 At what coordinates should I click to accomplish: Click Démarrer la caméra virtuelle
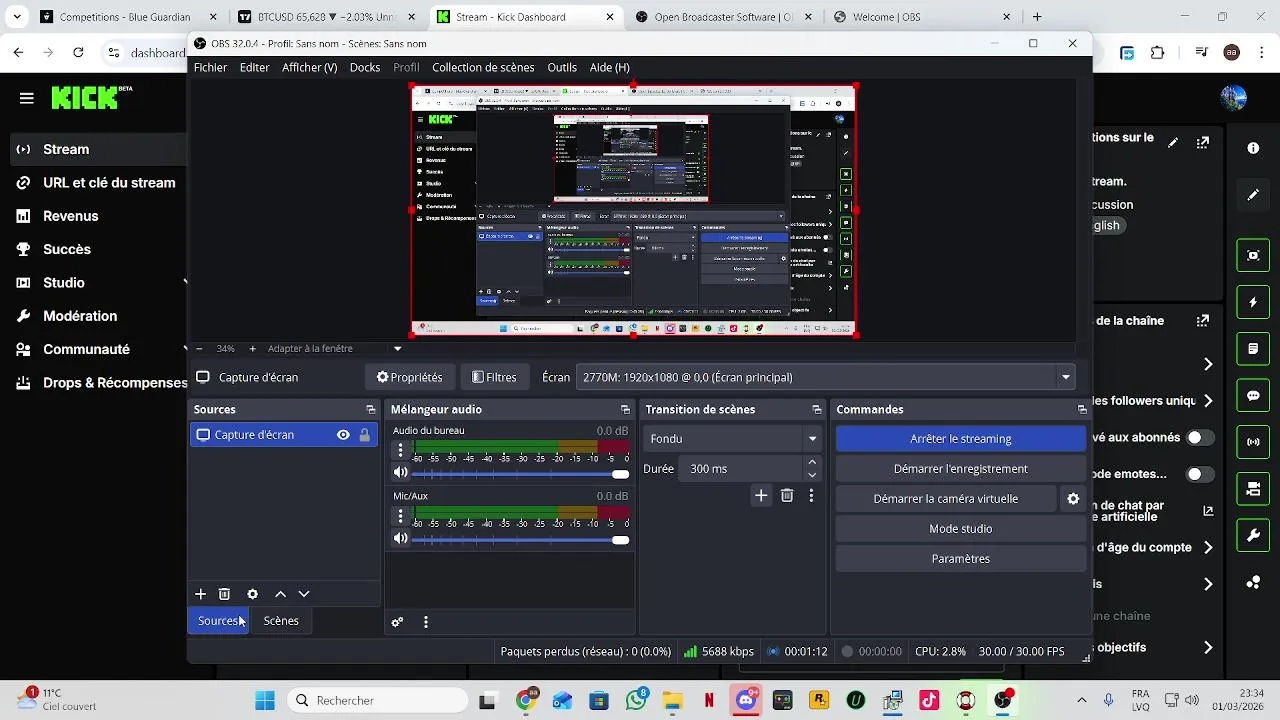(x=946, y=499)
